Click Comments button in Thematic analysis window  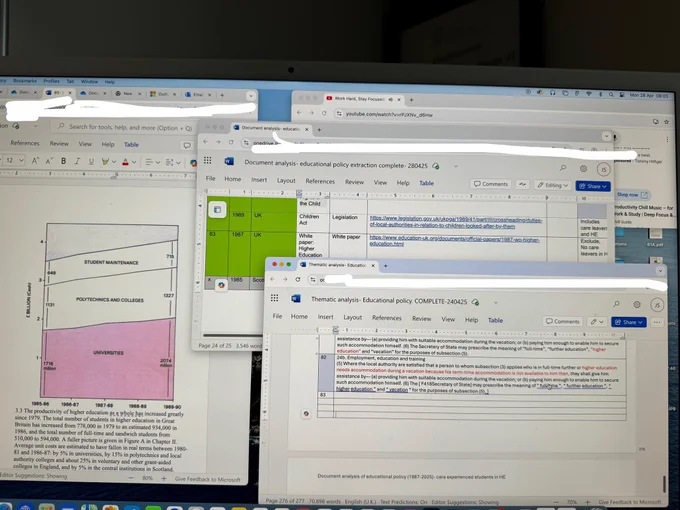(x=562, y=321)
